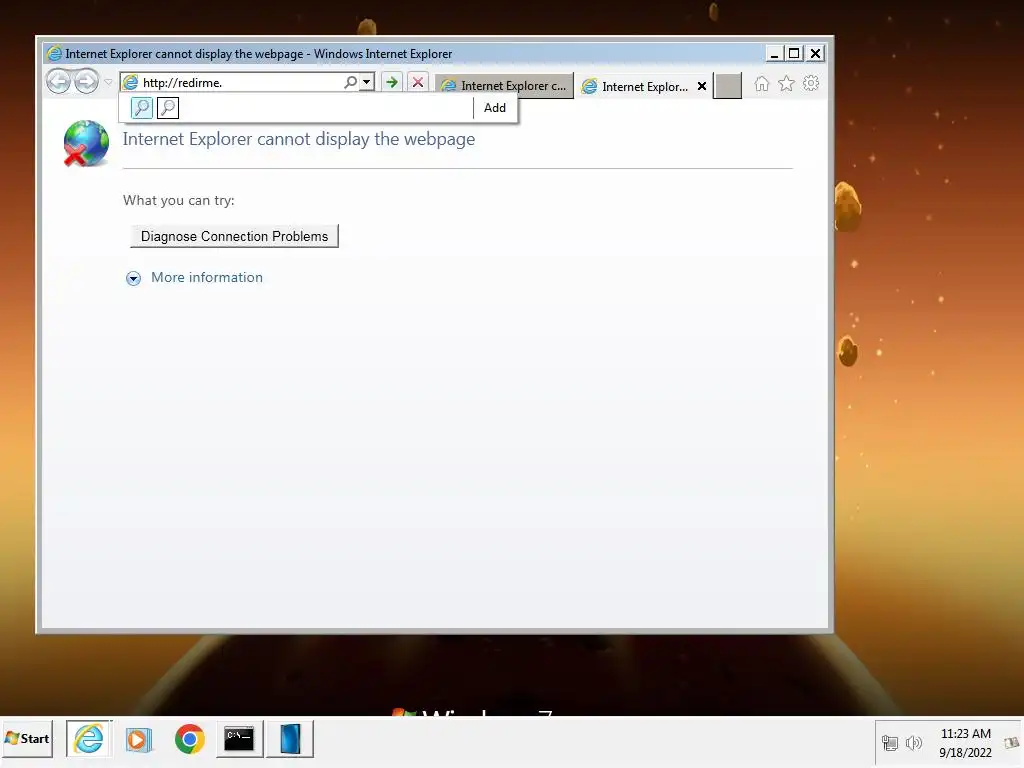
Task: Open the recent pages dropdown arrow
Action: click(x=108, y=82)
